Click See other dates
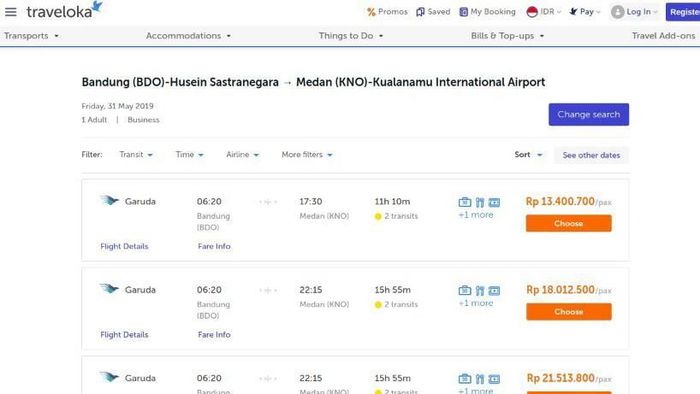The width and height of the screenshot is (700, 394). 591,155
